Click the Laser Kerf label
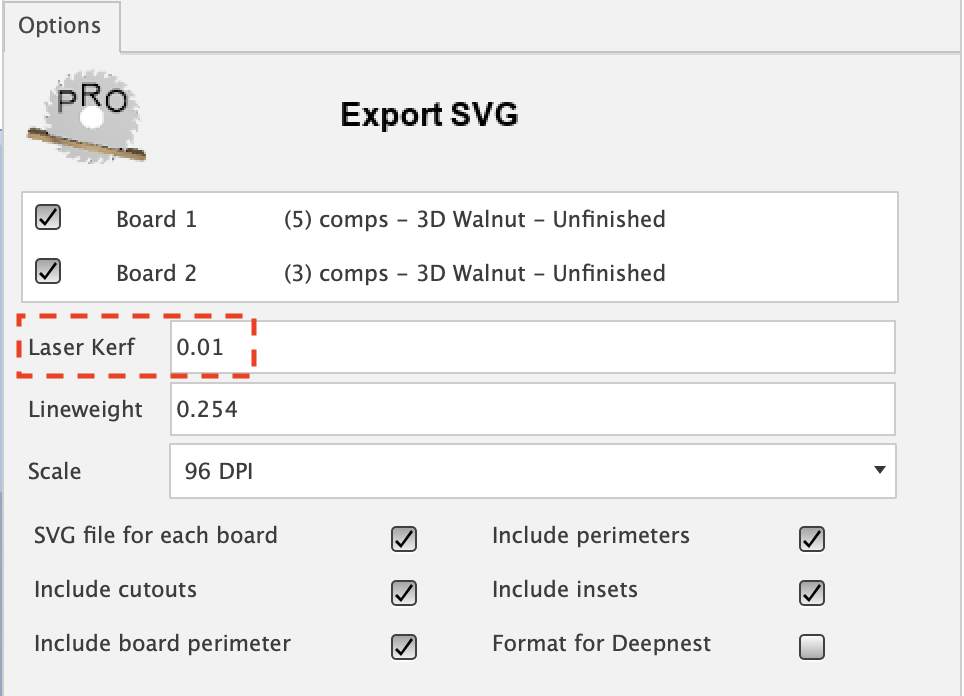The width and height of the screenshot is (964, 696). 81,348
